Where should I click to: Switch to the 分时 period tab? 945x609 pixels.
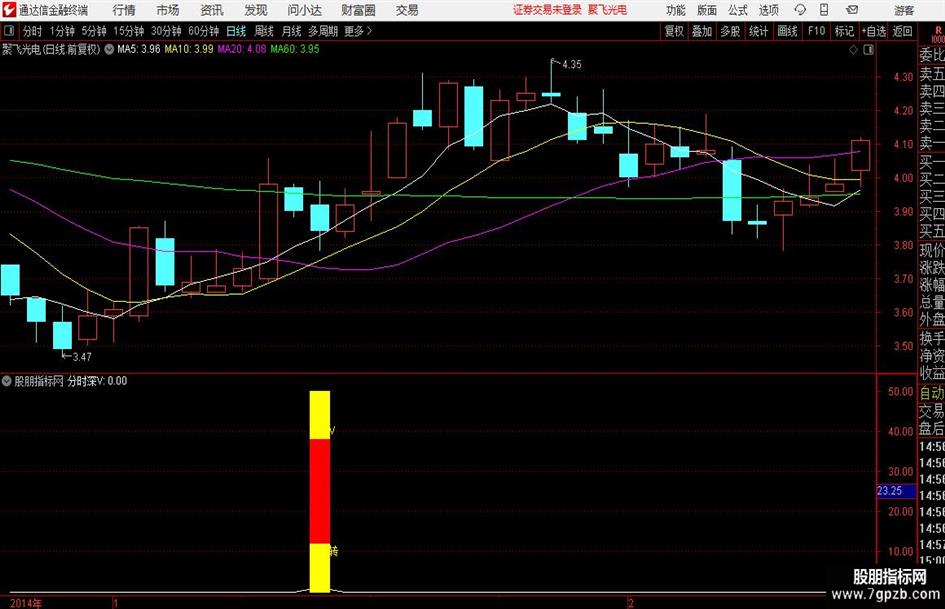click(x=32, y=31)
